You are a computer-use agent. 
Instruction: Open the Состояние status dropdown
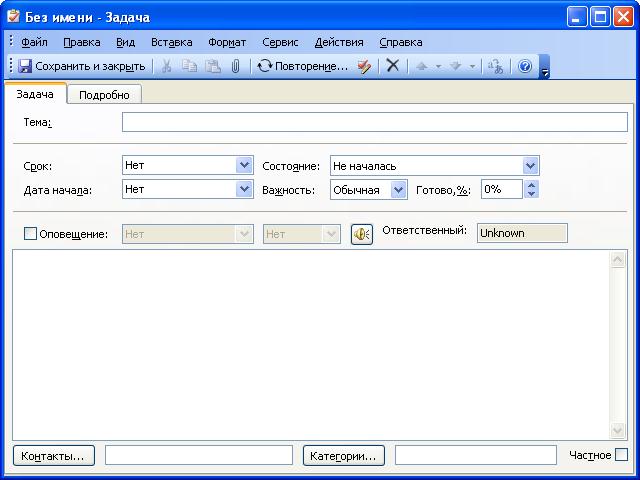click(x=530, y=166)
